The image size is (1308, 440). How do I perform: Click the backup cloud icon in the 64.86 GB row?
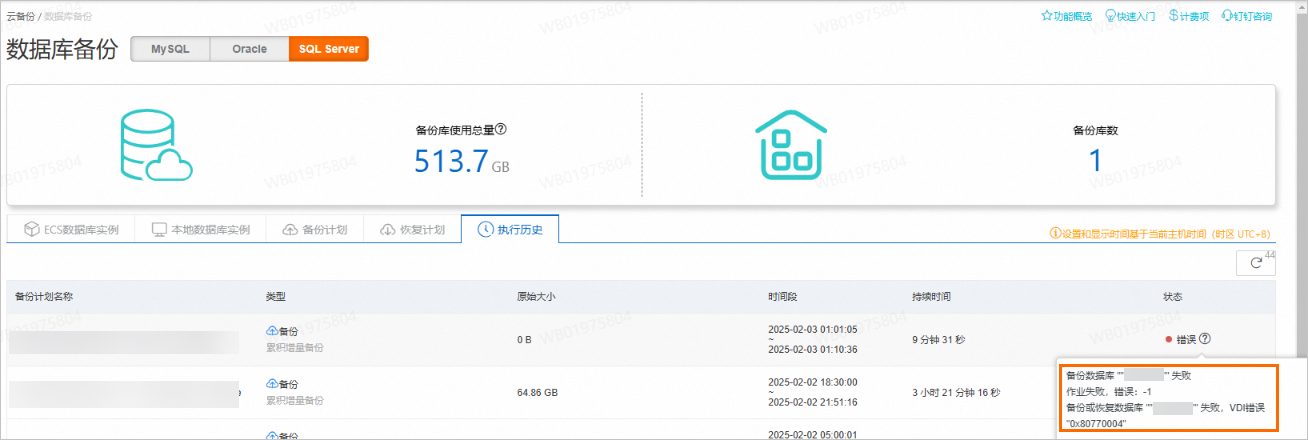coord(271,384)
